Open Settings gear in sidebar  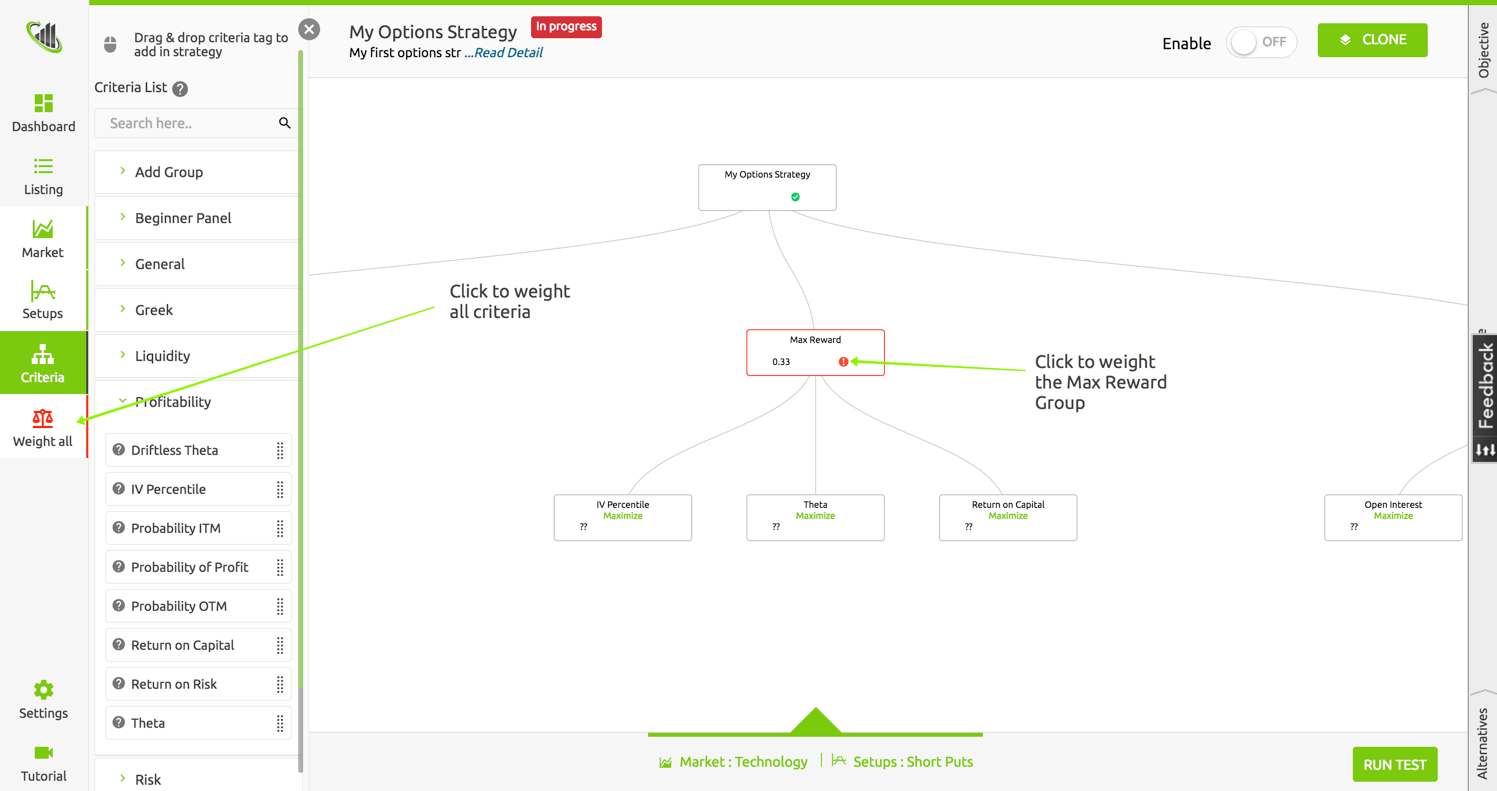(x=43, y=690)
